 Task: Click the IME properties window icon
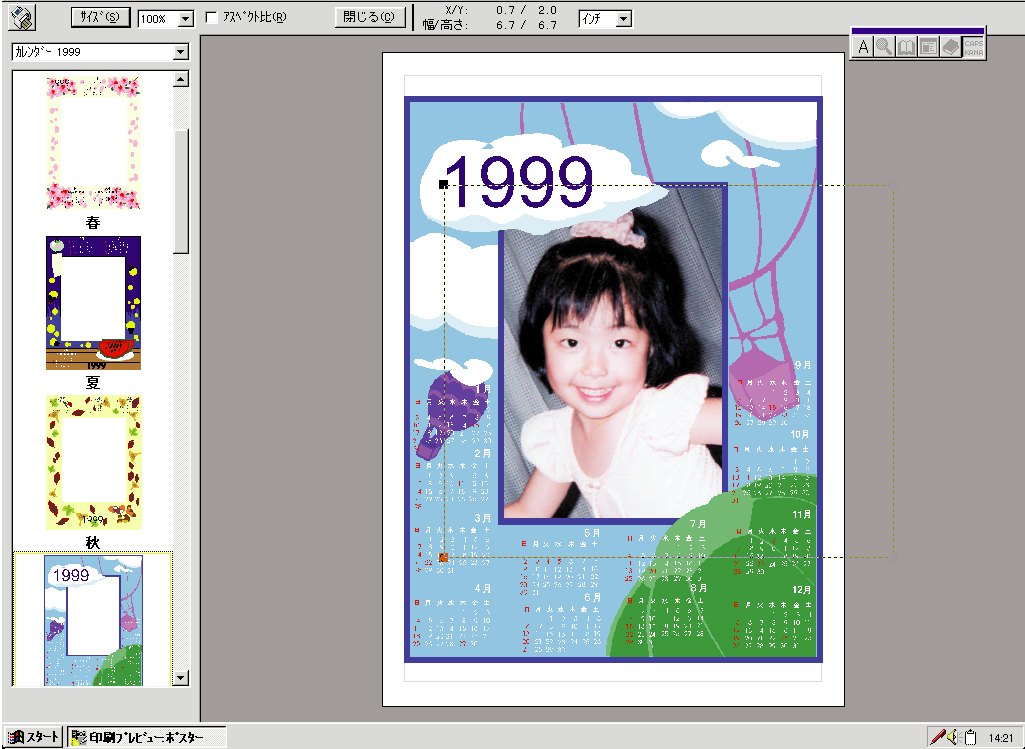pos(928,46)
